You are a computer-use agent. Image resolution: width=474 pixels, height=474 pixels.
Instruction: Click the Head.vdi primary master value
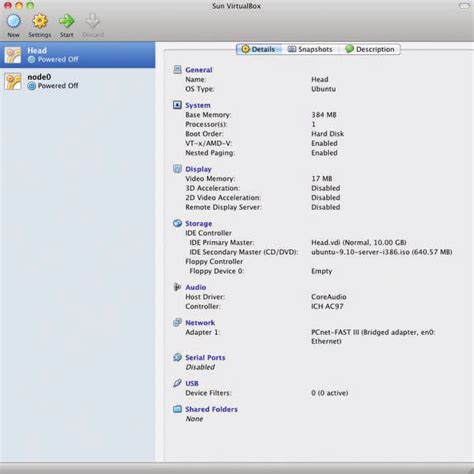(x=359, y=243)
